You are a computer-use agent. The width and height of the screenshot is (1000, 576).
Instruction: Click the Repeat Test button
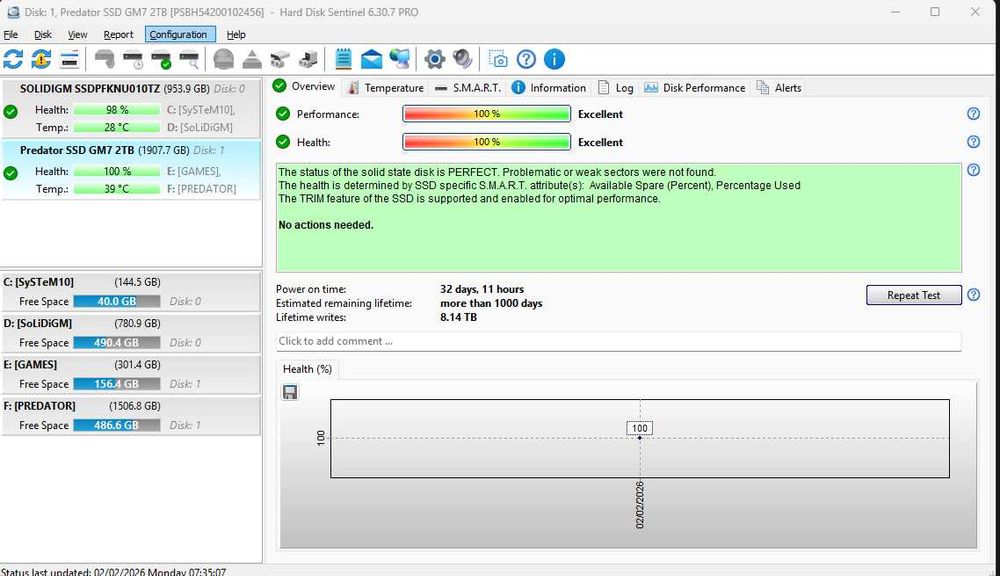[x=913, y=295]
